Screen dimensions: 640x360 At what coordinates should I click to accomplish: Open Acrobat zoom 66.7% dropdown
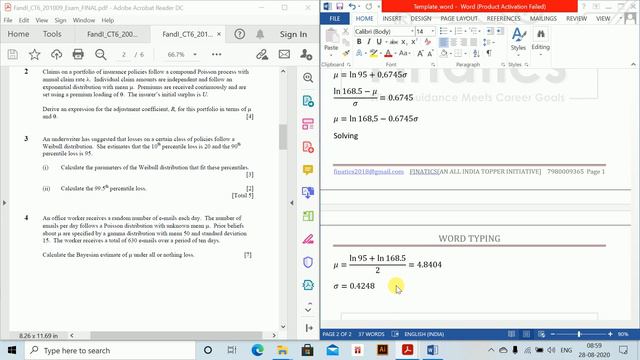coord(195,54)
